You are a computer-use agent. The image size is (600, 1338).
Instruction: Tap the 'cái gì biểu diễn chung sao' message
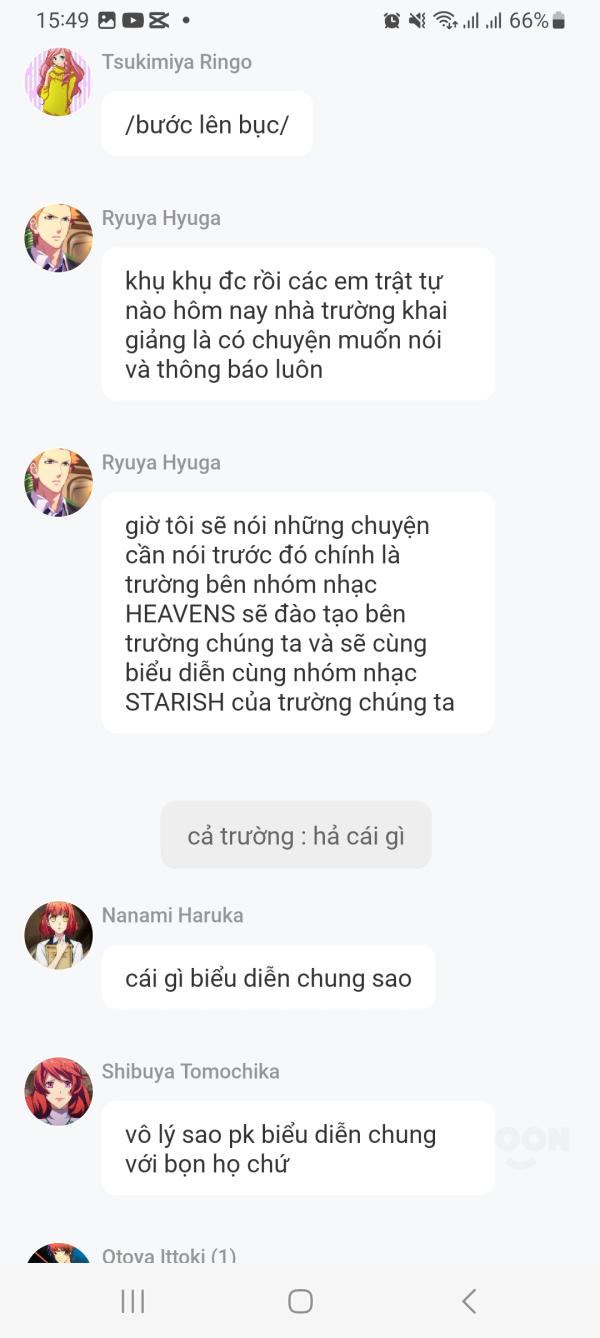268,977
